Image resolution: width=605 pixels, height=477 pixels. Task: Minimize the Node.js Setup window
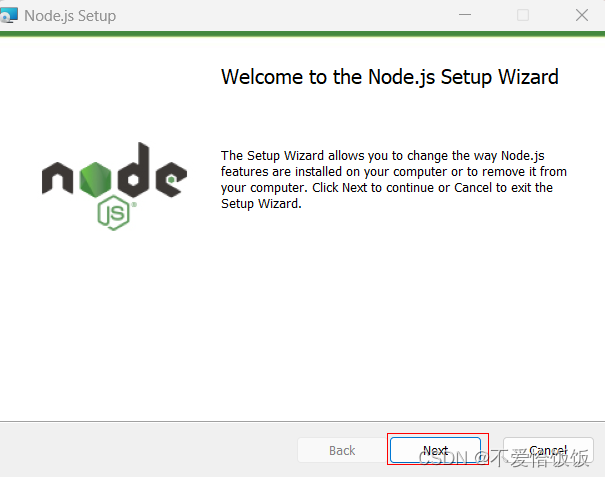coord(465,15)
